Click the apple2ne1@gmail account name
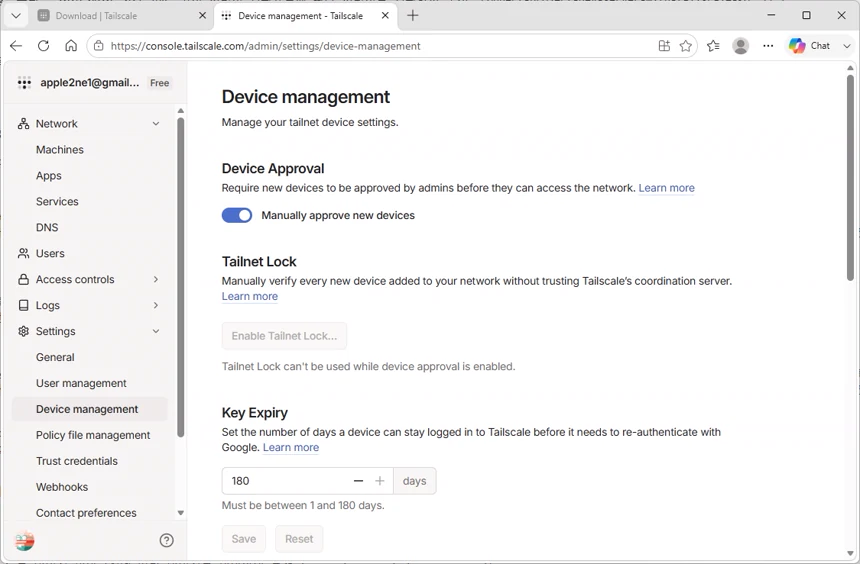This screenshot has width=860, height=564. coord(90,83)
